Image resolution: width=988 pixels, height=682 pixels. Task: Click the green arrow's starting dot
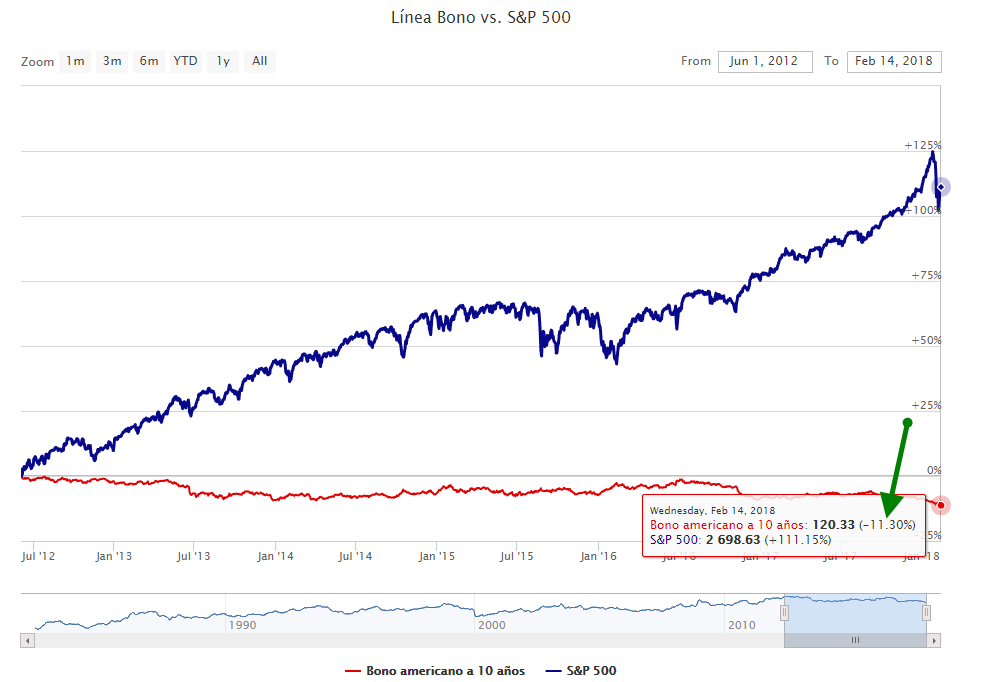coord(907,422)
